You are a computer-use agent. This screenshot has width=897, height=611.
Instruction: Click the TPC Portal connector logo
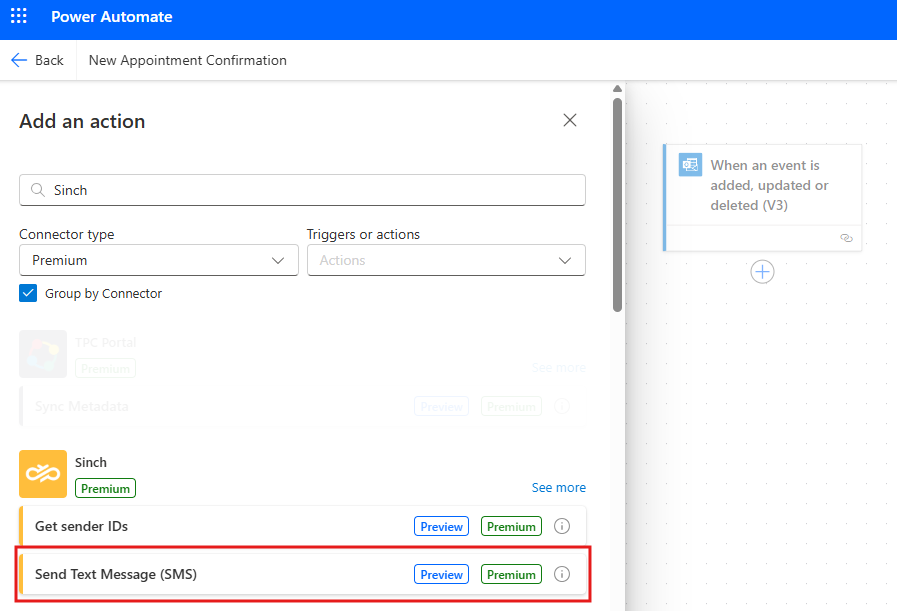pos(43,354)
